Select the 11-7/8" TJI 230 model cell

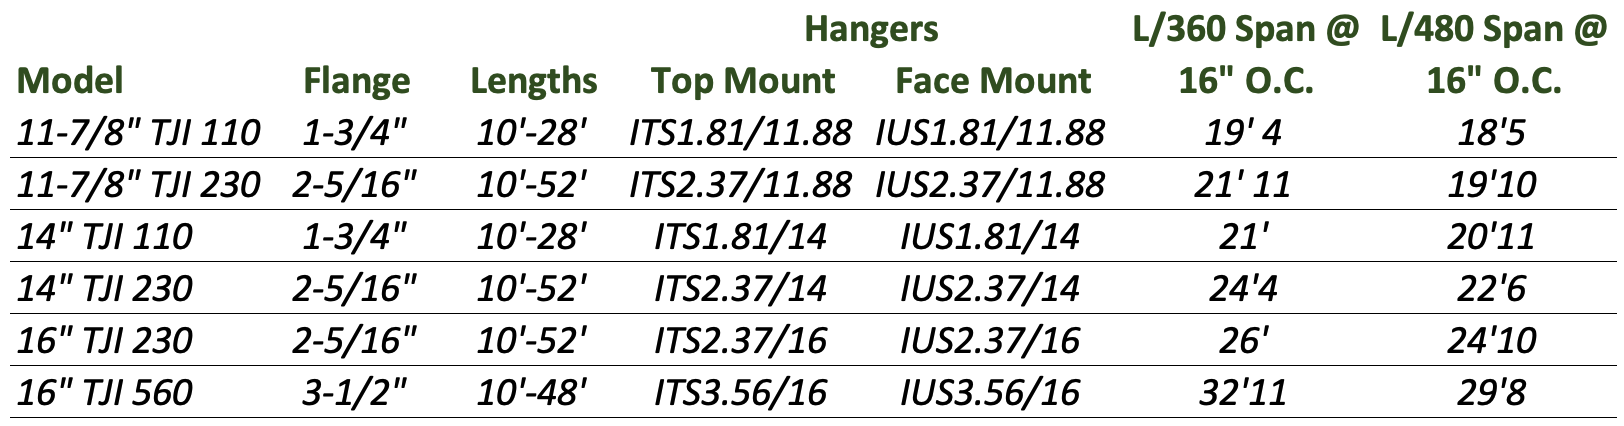139,184
